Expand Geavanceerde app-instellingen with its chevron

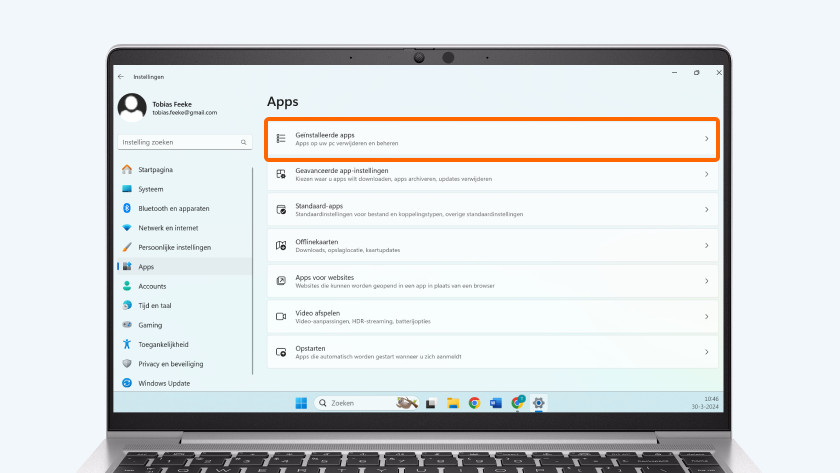[x=706, y=174]
